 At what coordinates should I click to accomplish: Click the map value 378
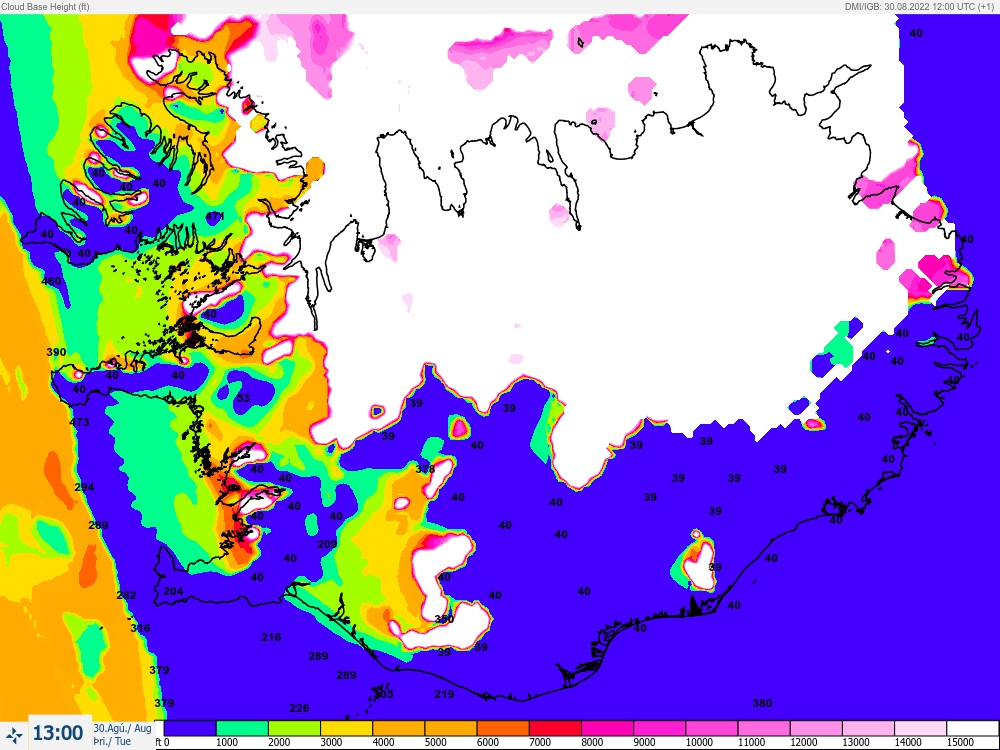pyautogui.click(x=425, y=469)
